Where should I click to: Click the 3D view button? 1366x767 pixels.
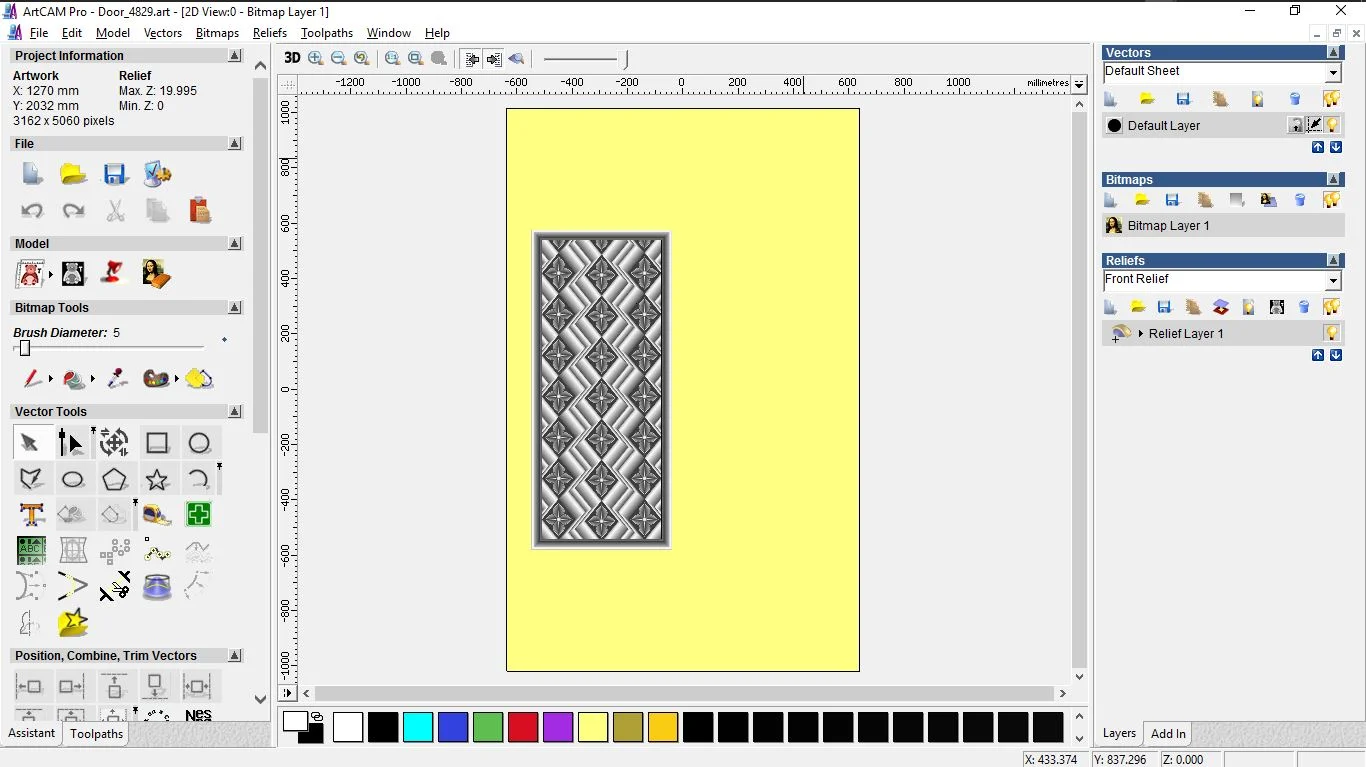[x=292, y=58]
